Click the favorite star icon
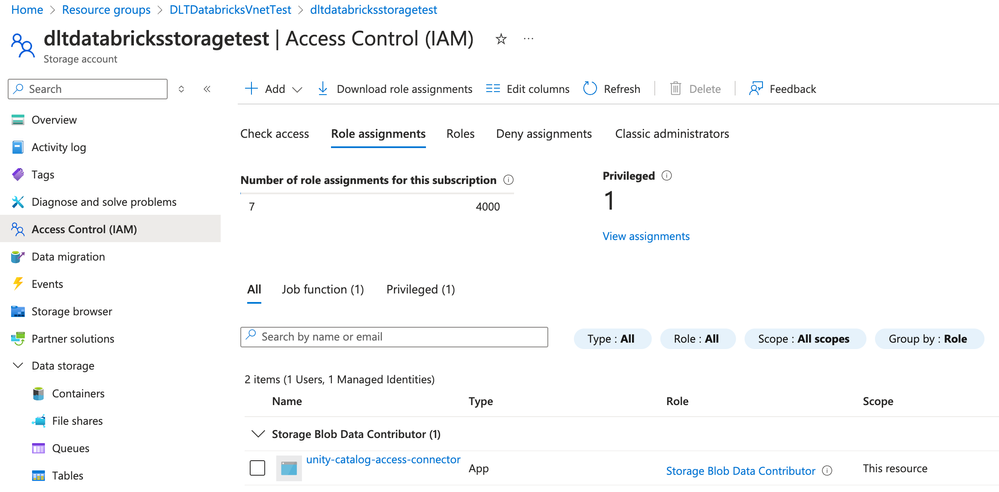The image size is (999, 492). [501, 40]
